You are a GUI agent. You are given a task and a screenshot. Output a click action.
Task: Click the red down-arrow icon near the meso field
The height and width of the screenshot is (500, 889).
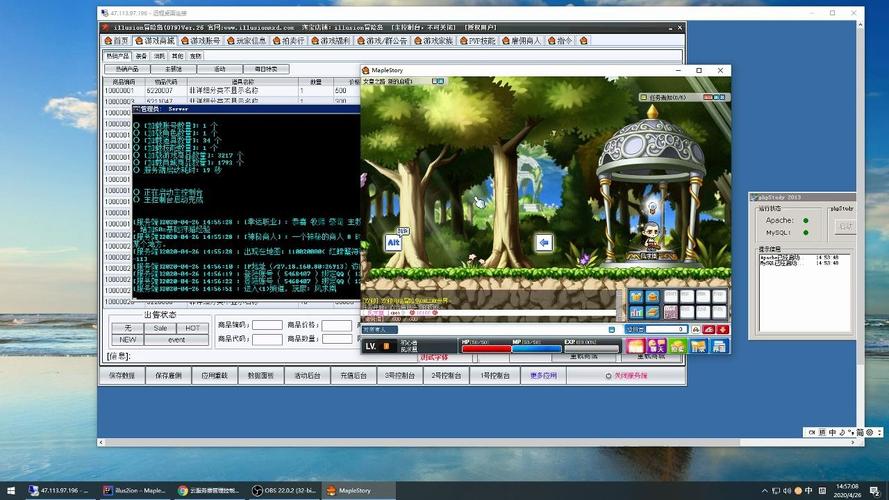point(723,329)
